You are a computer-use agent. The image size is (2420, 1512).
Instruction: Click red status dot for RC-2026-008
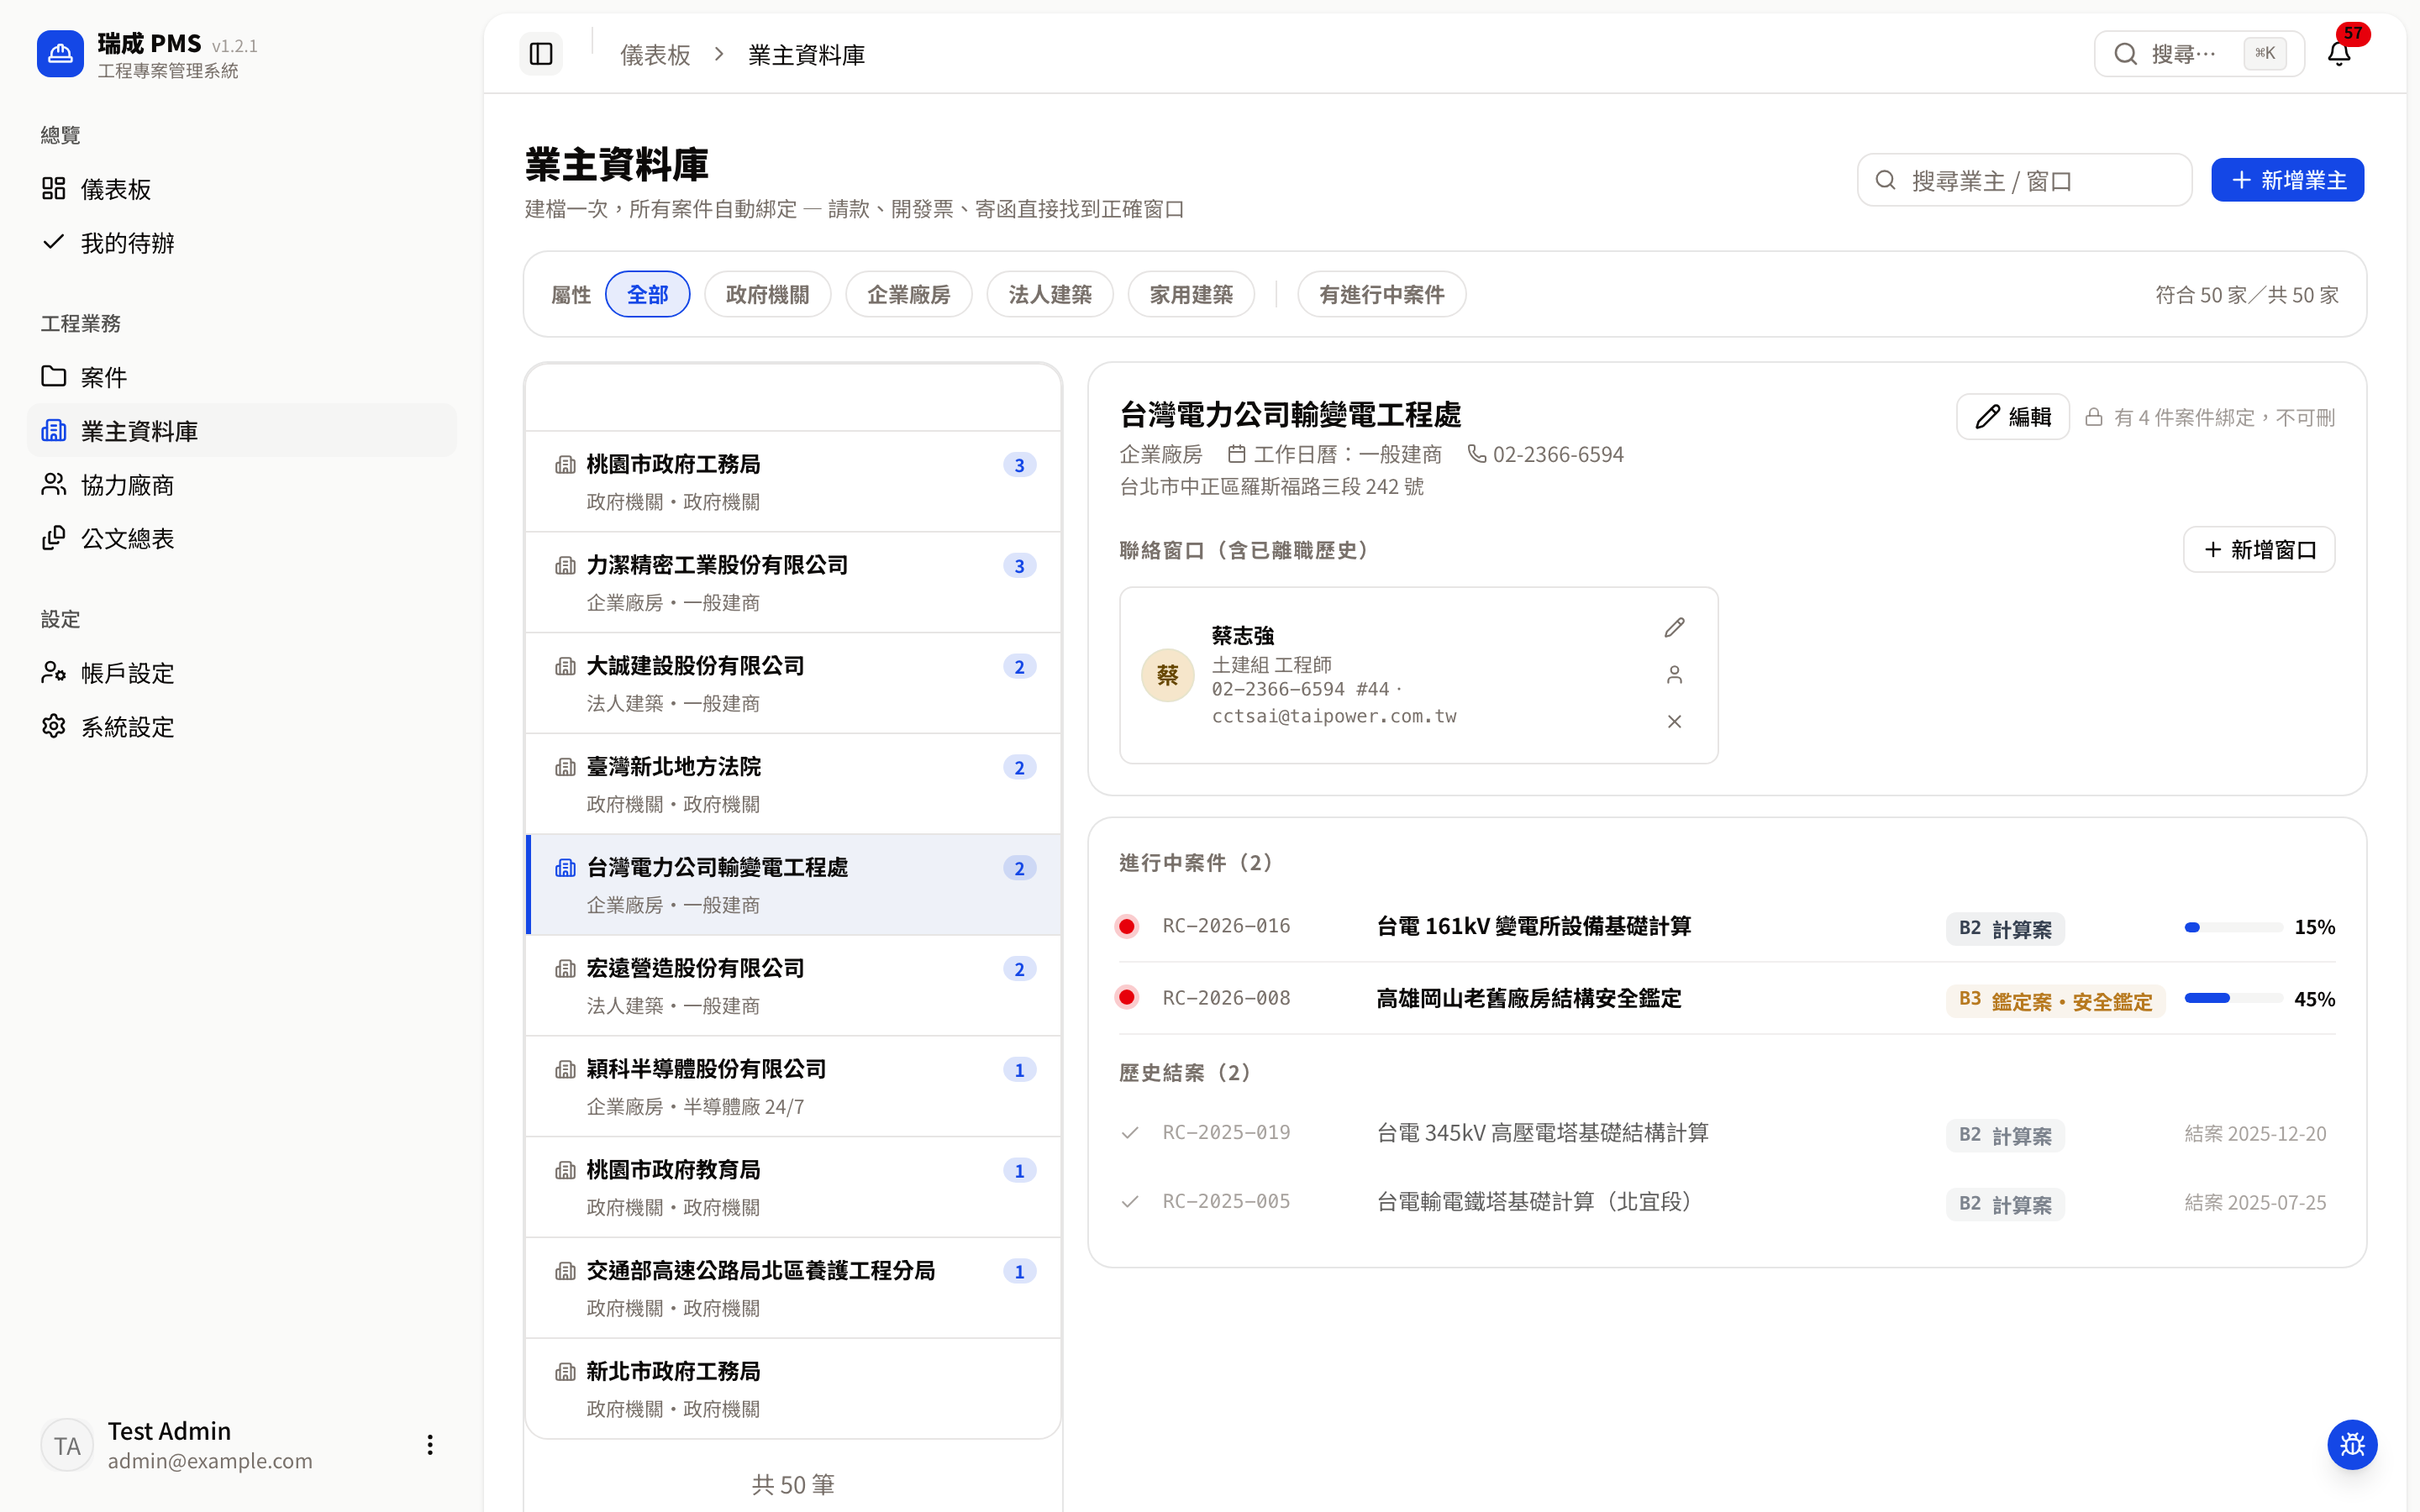(1127, 998)
